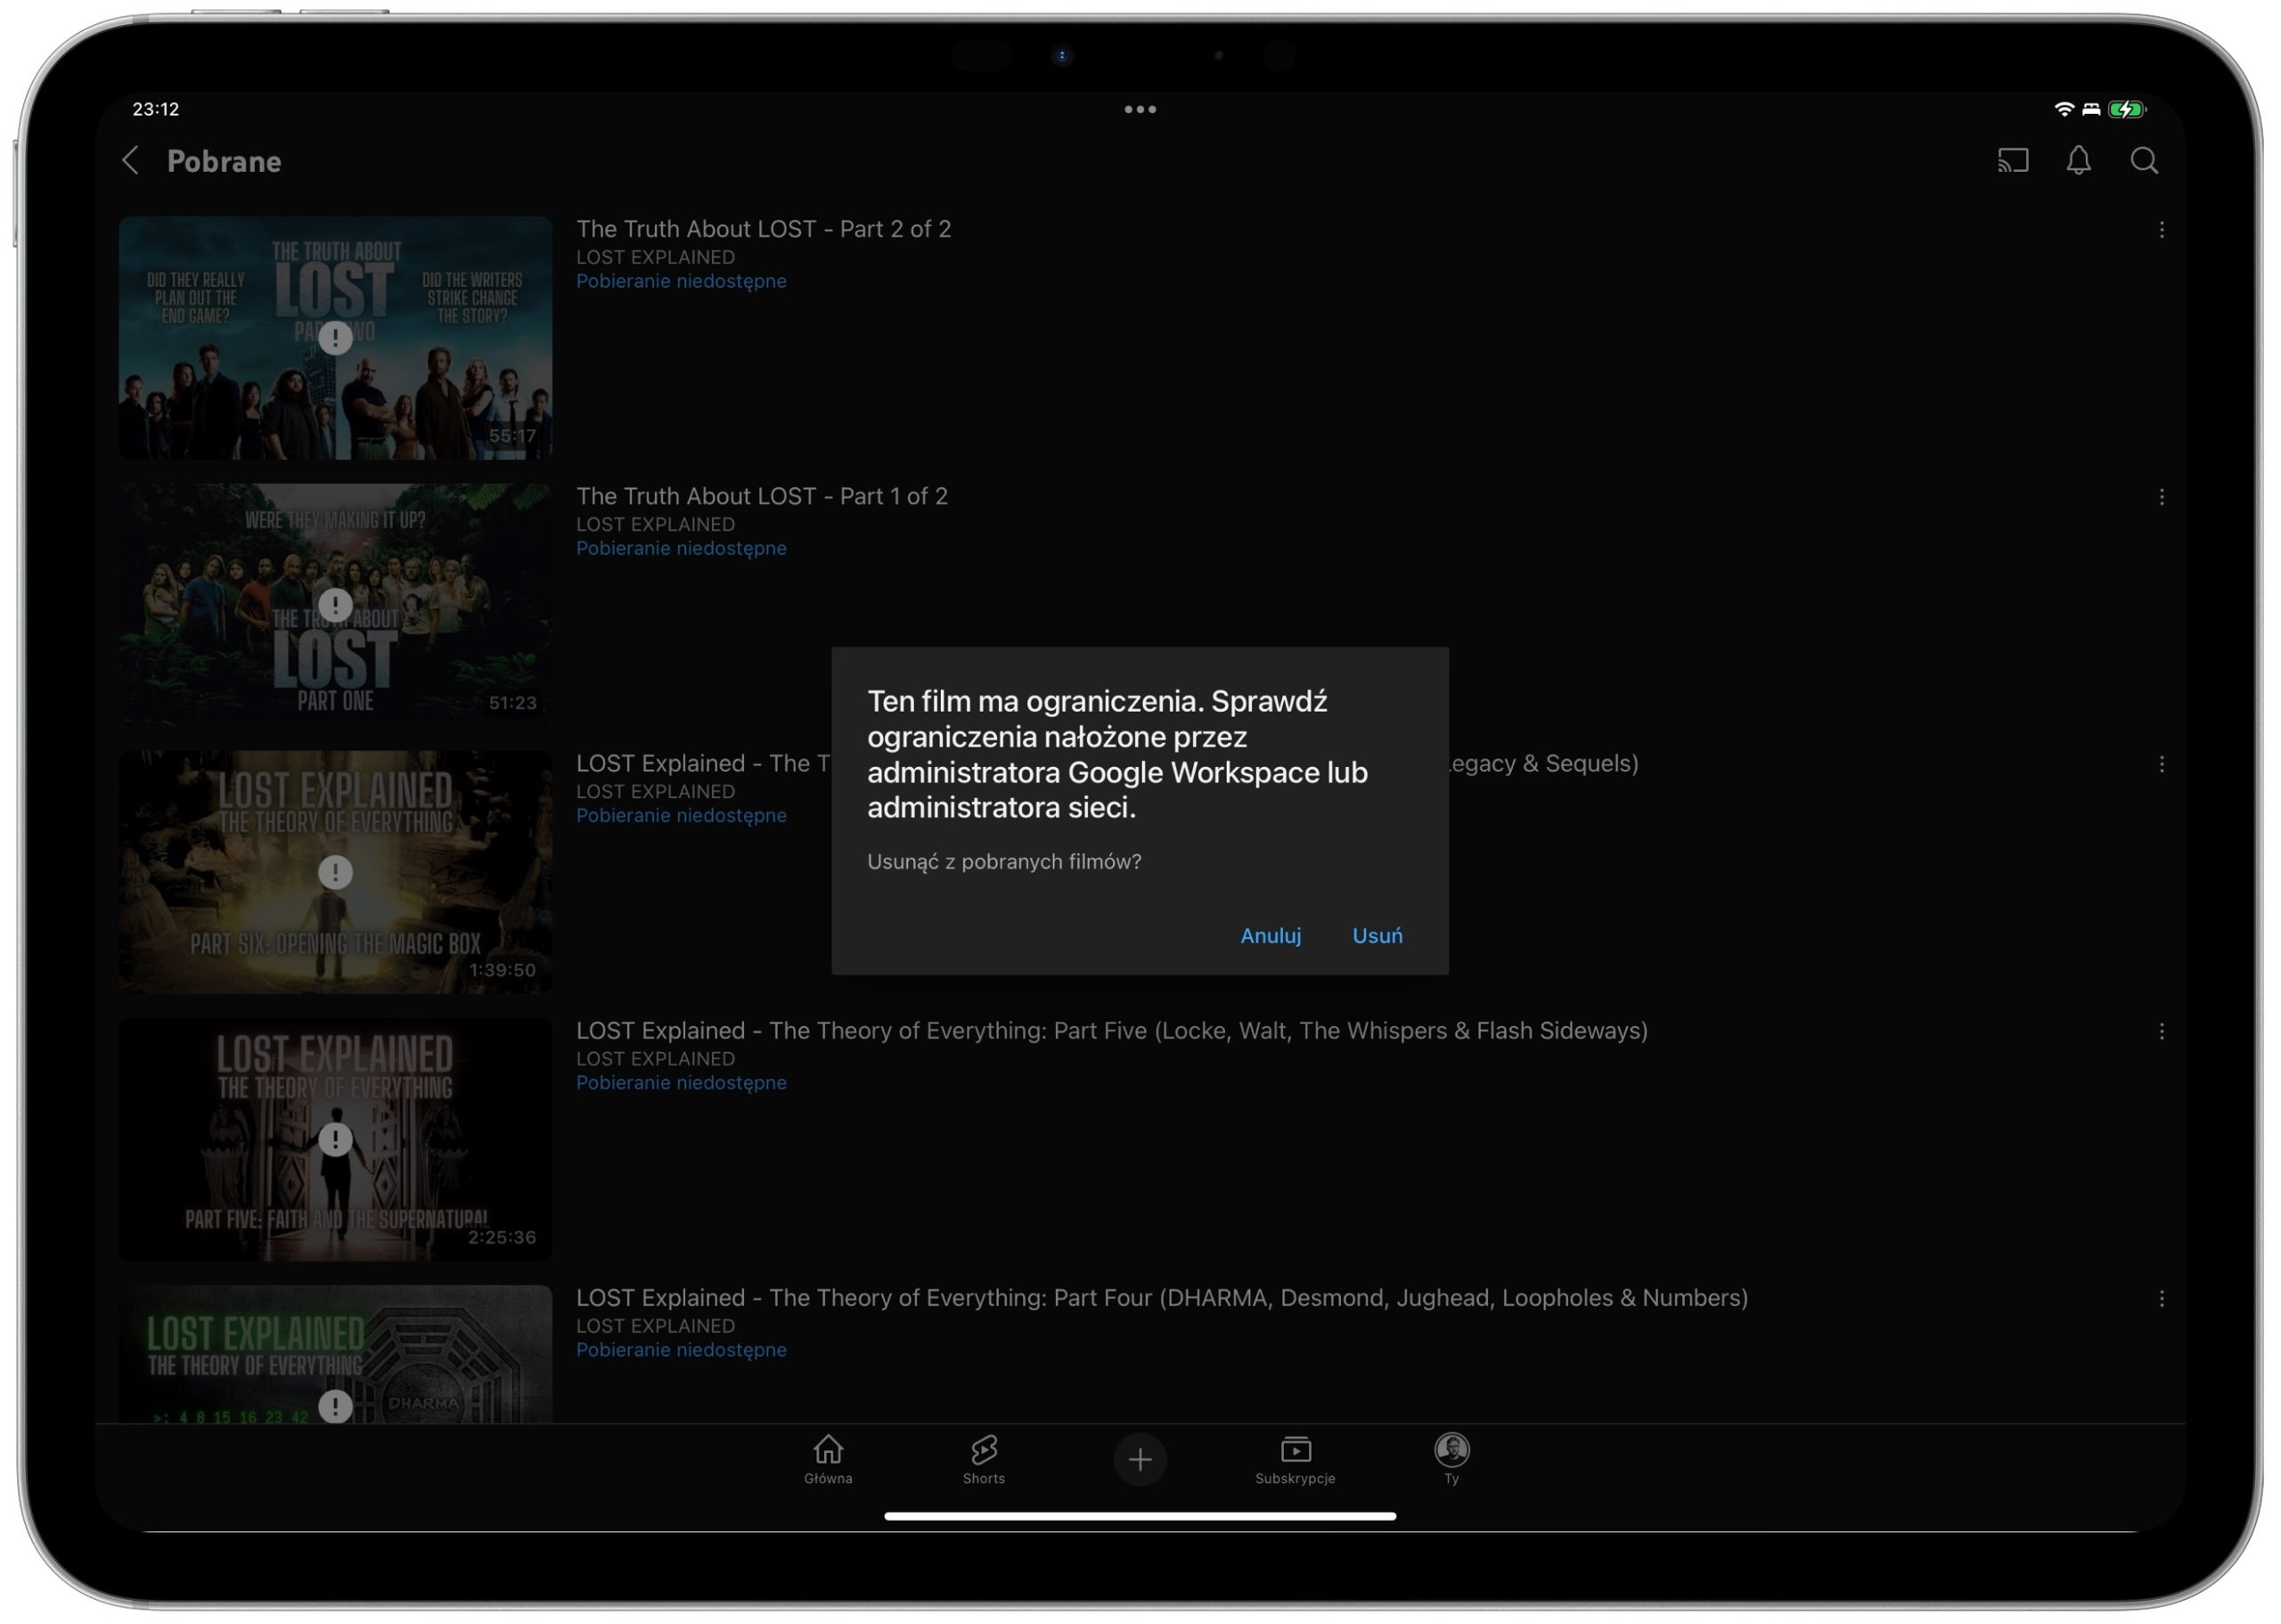Viewport: 2281px width, 1624px height.
Task: Open options menu for Part 2 of 2 video
Action: [2161, 230]
